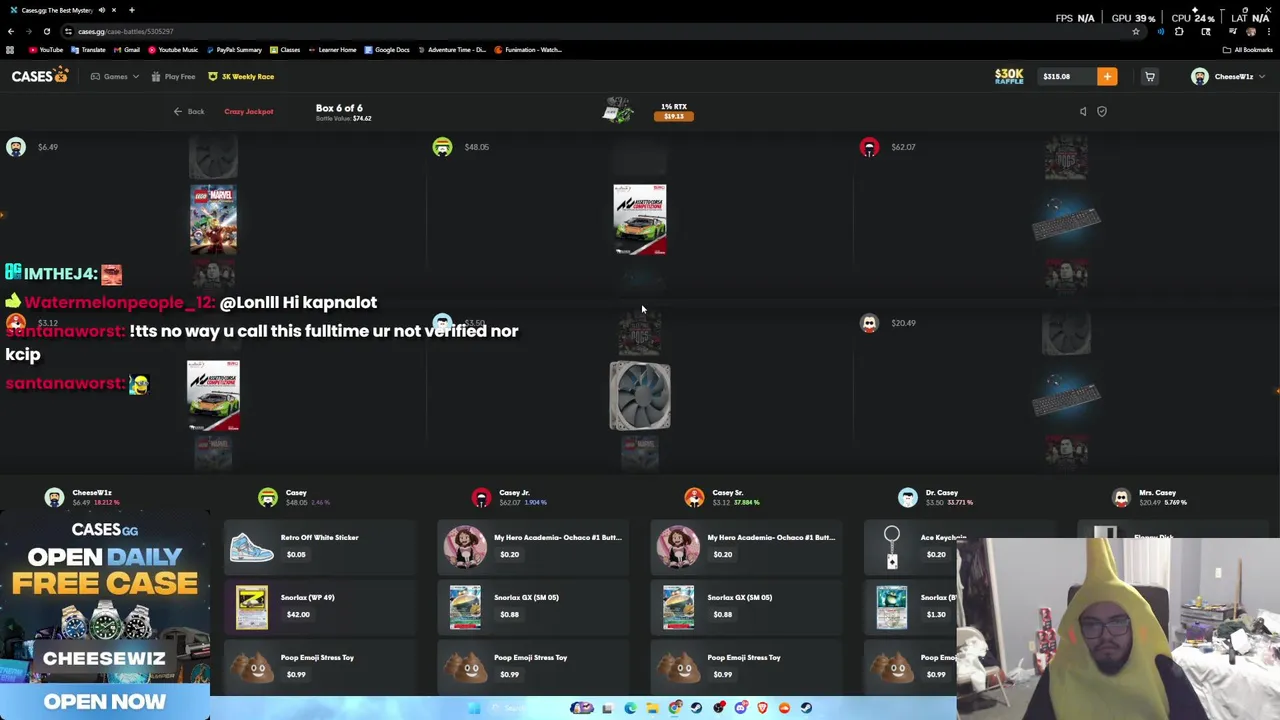Open the Funimation bookmark
This screenshot has width=1280, height=720.
(528, 49)
